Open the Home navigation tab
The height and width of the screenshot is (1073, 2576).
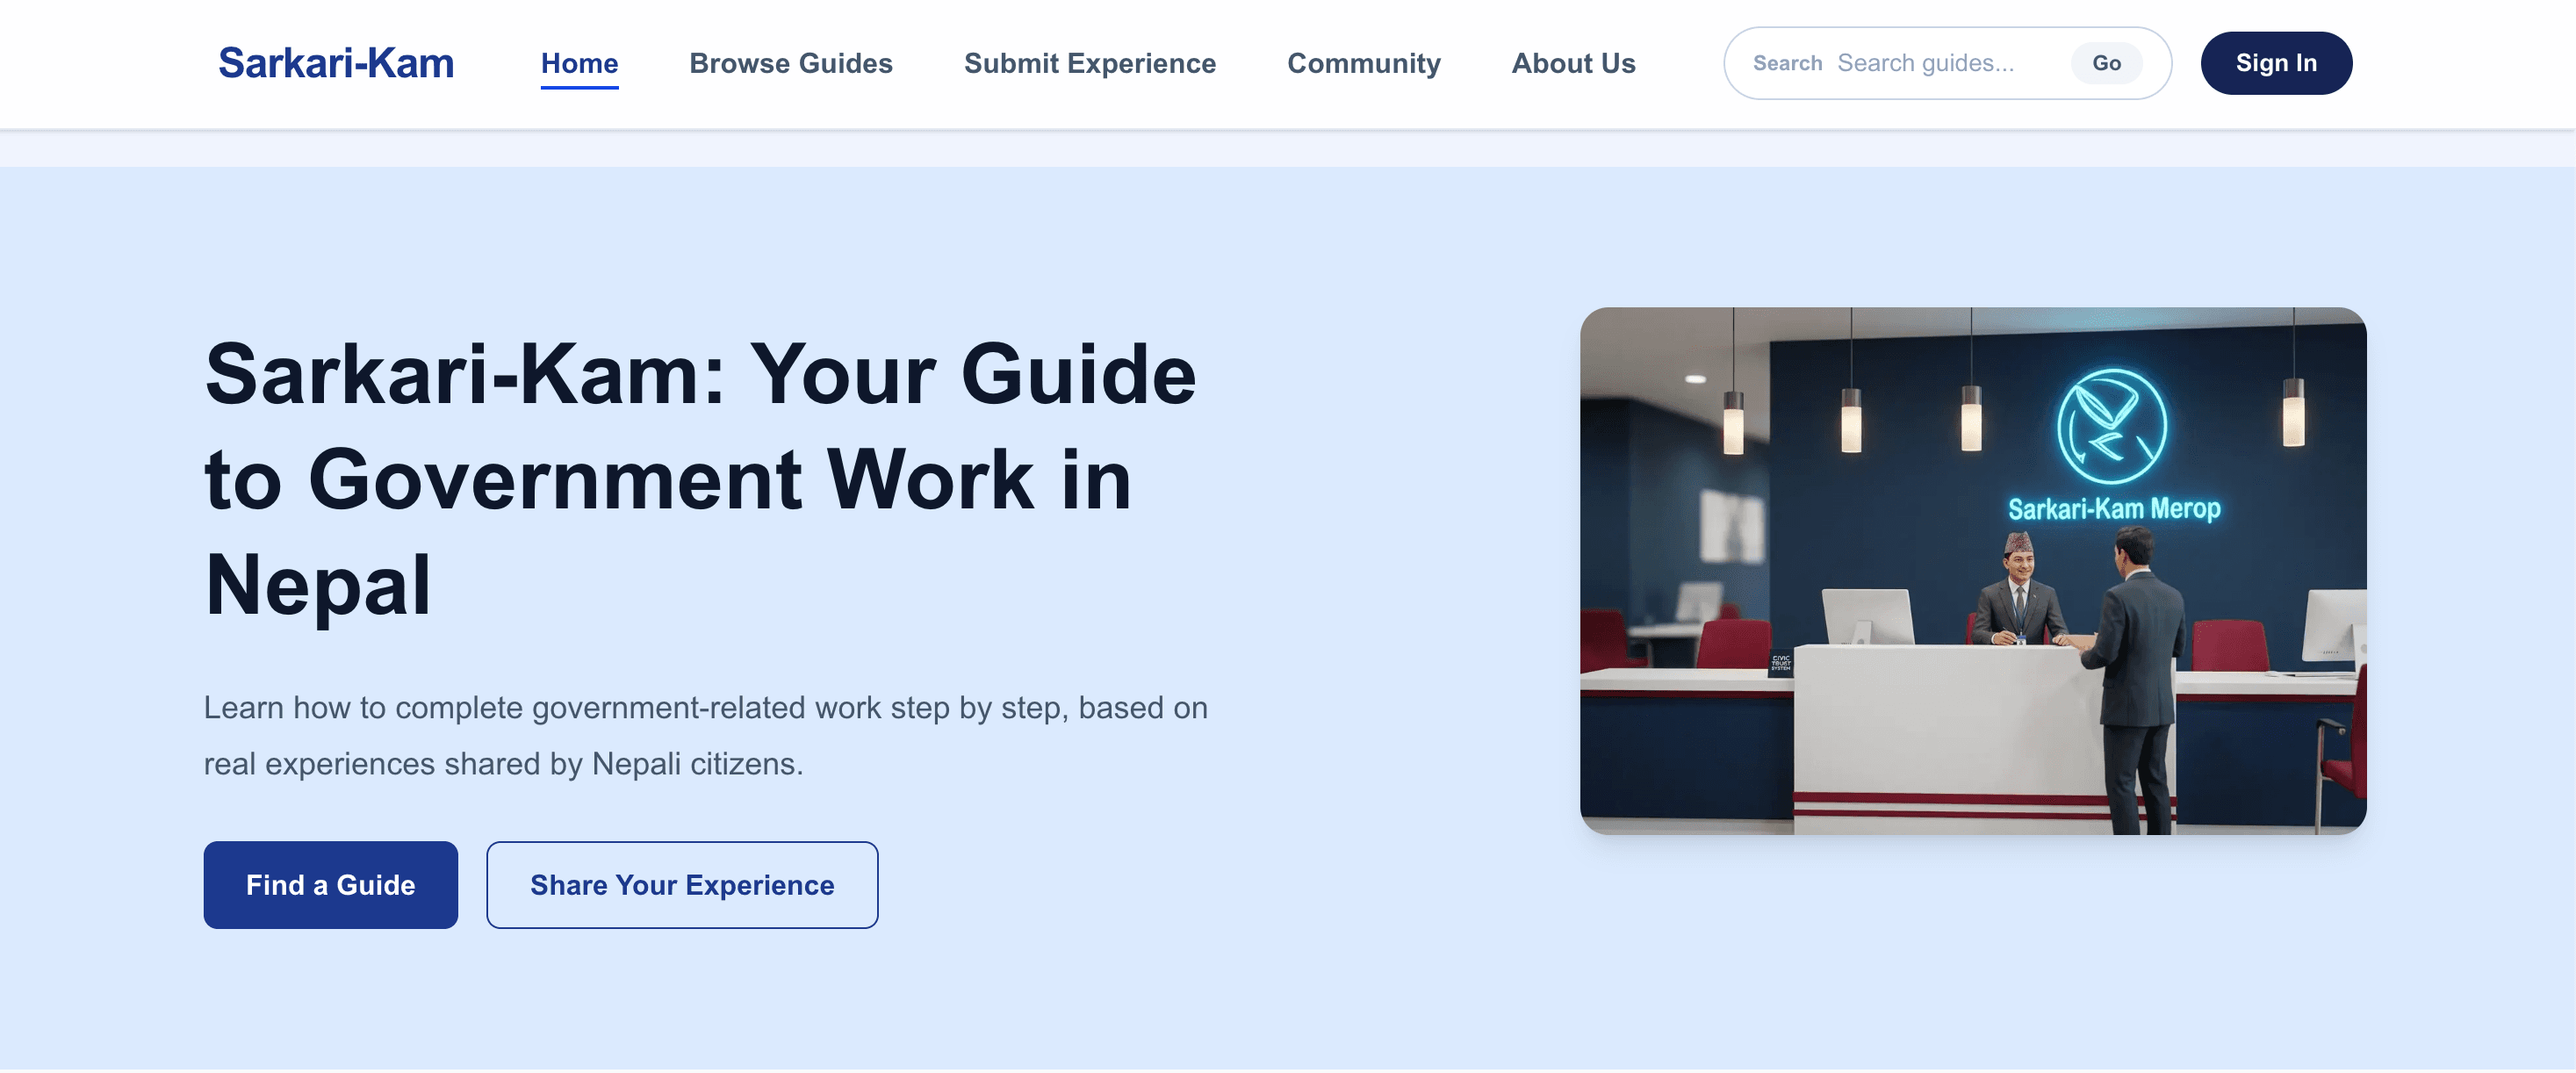[x=579, y=63]
